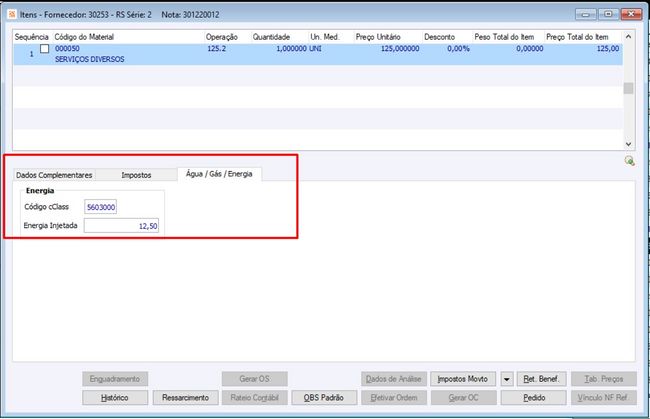650x419 pixels.
Task: Click the Preço Total do Item header
Action: coord(577,37)
